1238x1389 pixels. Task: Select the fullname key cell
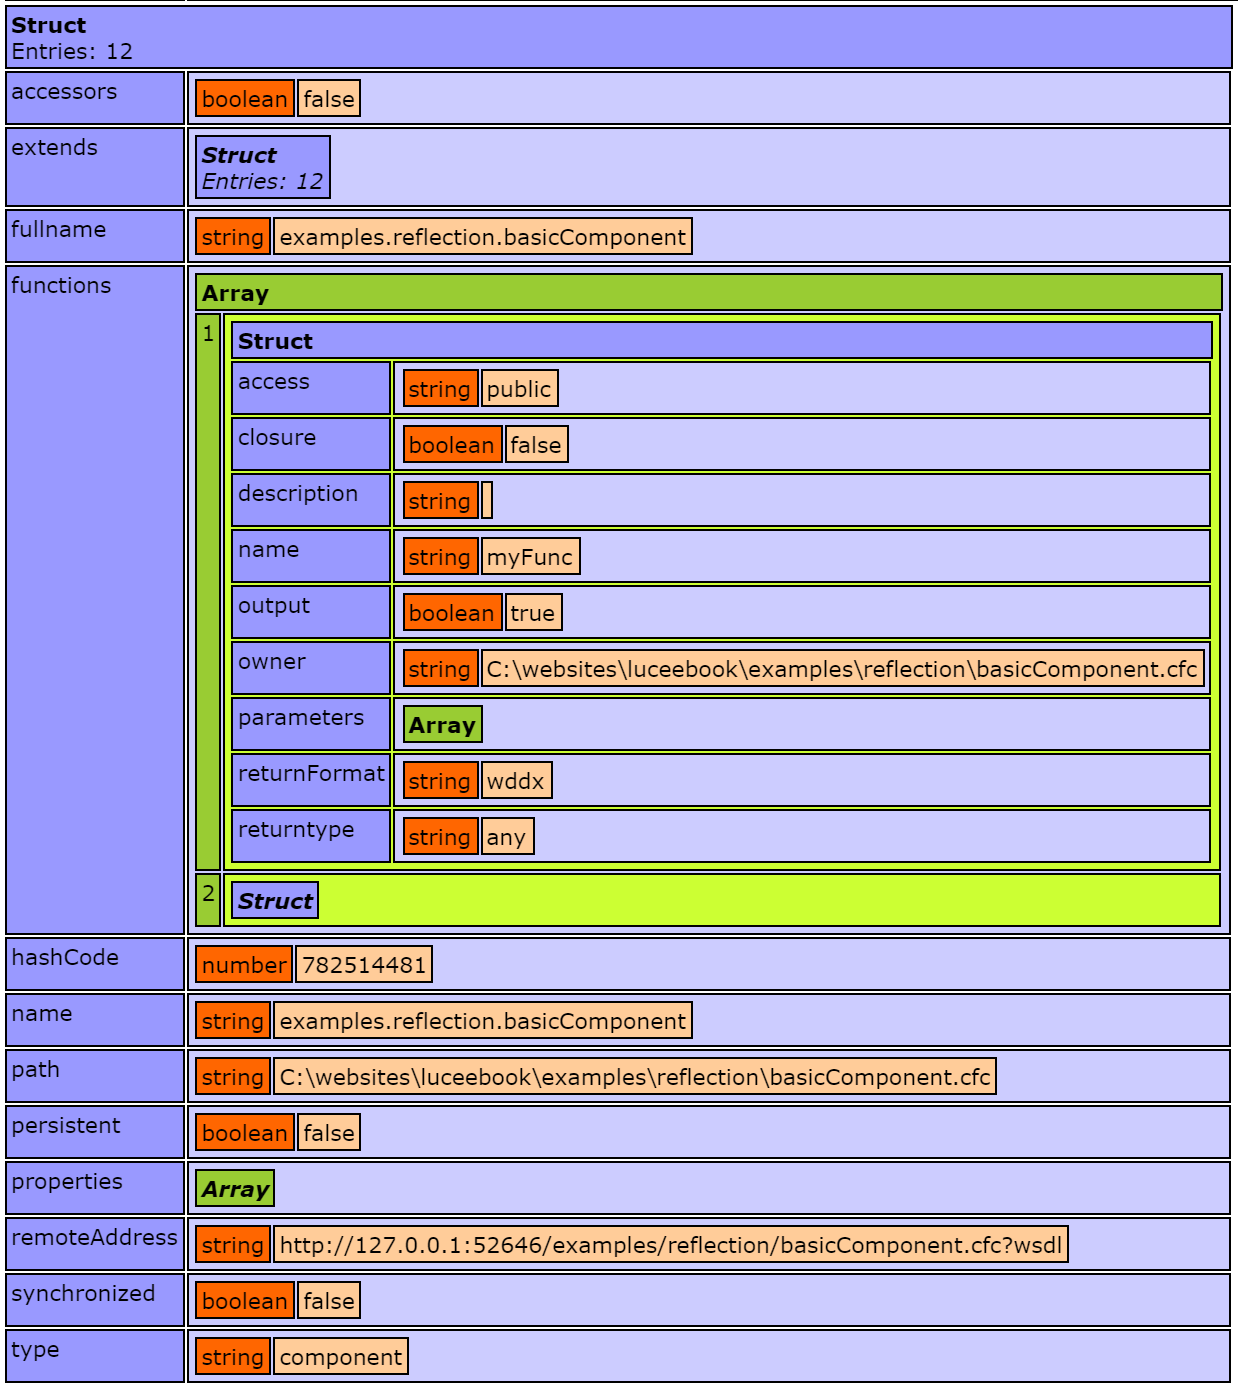coord(95,236)
